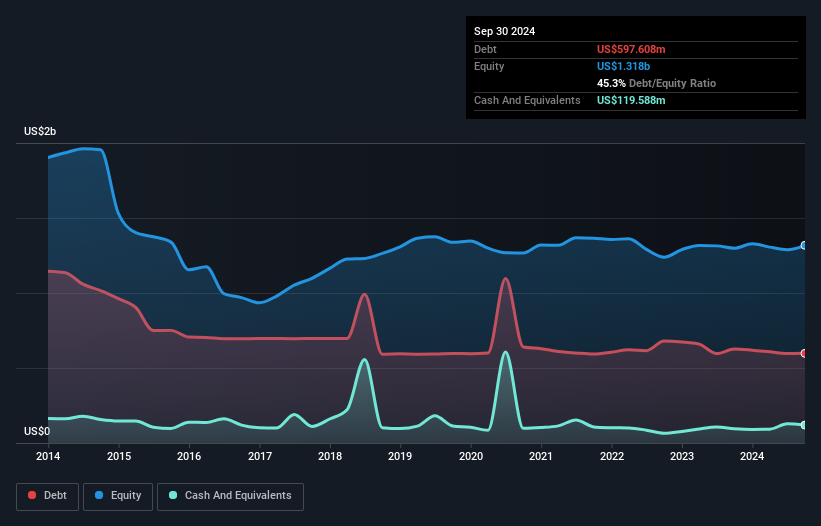
Task: Click the 2017 x-axis label
Action: click(260, 456)
